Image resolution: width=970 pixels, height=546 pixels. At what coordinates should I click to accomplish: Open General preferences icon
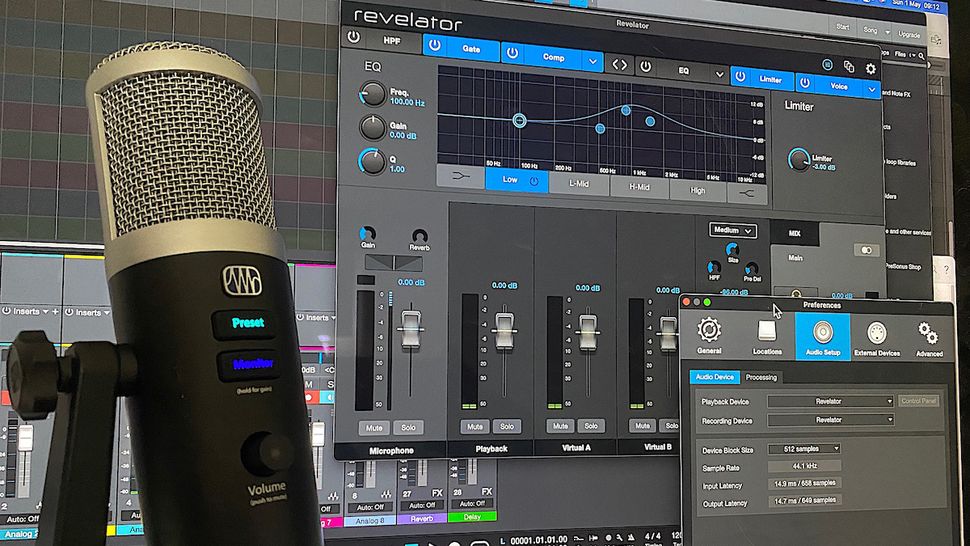[x=709, y=336]
